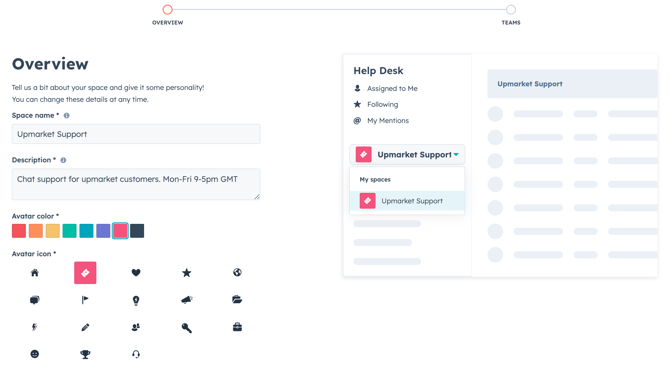Click the Description text area
The height and width of the screenshot is (375, 671).
point(136,184)
